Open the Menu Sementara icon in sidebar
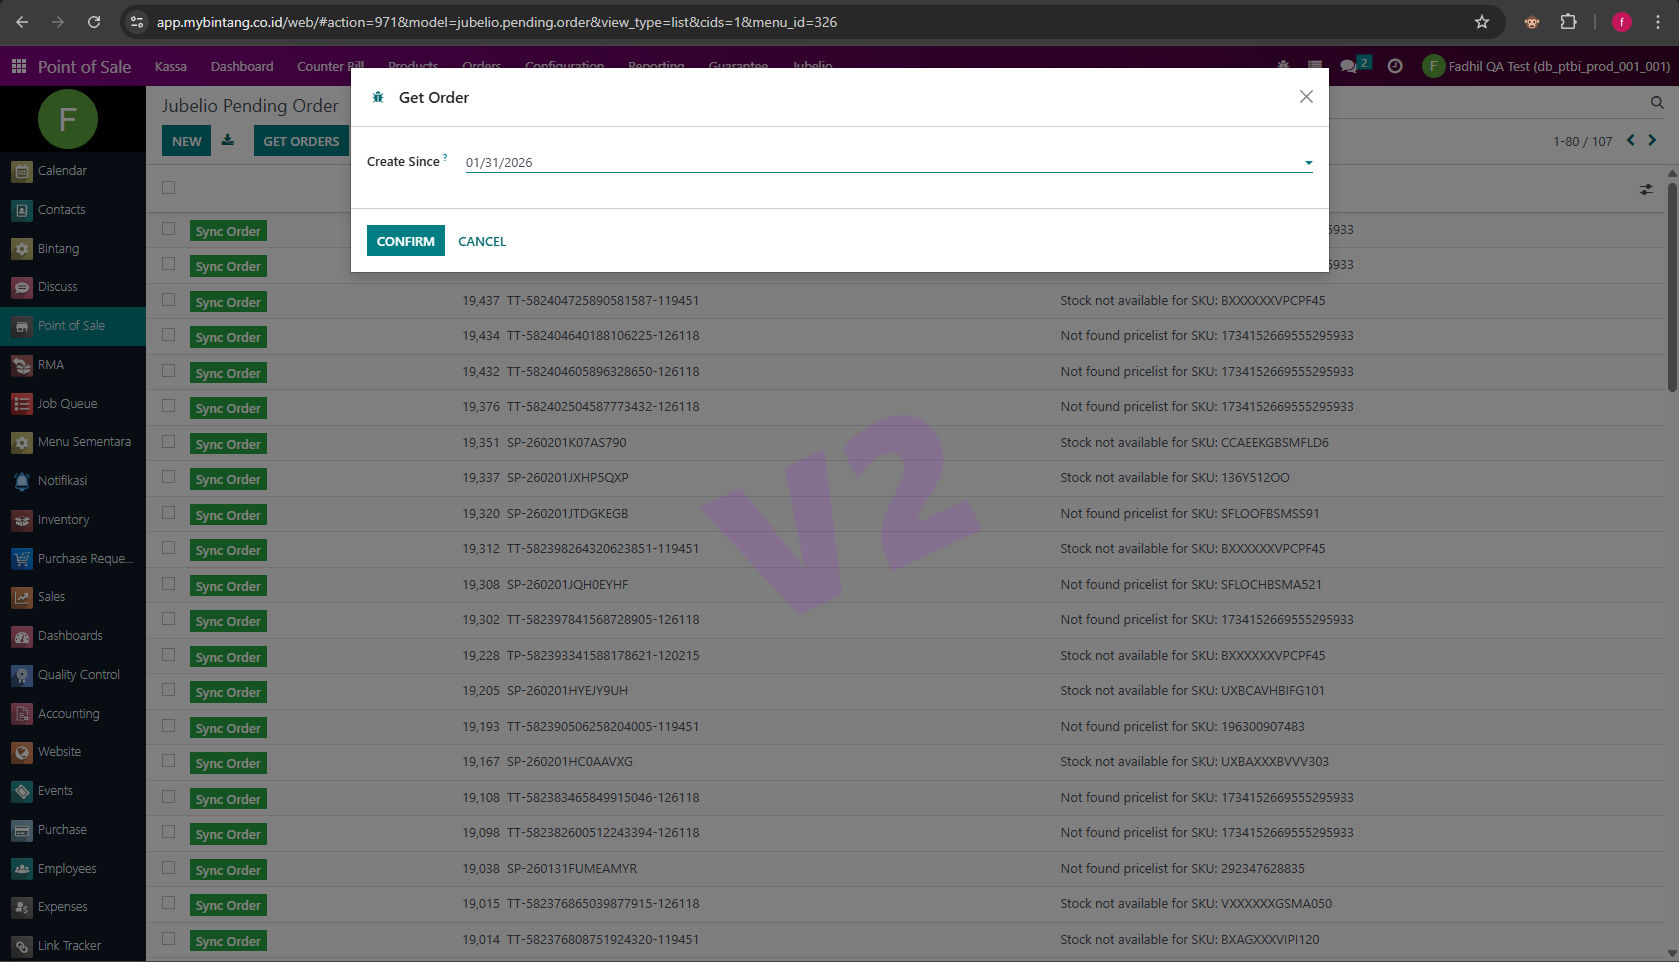 (x=22, y=442)
